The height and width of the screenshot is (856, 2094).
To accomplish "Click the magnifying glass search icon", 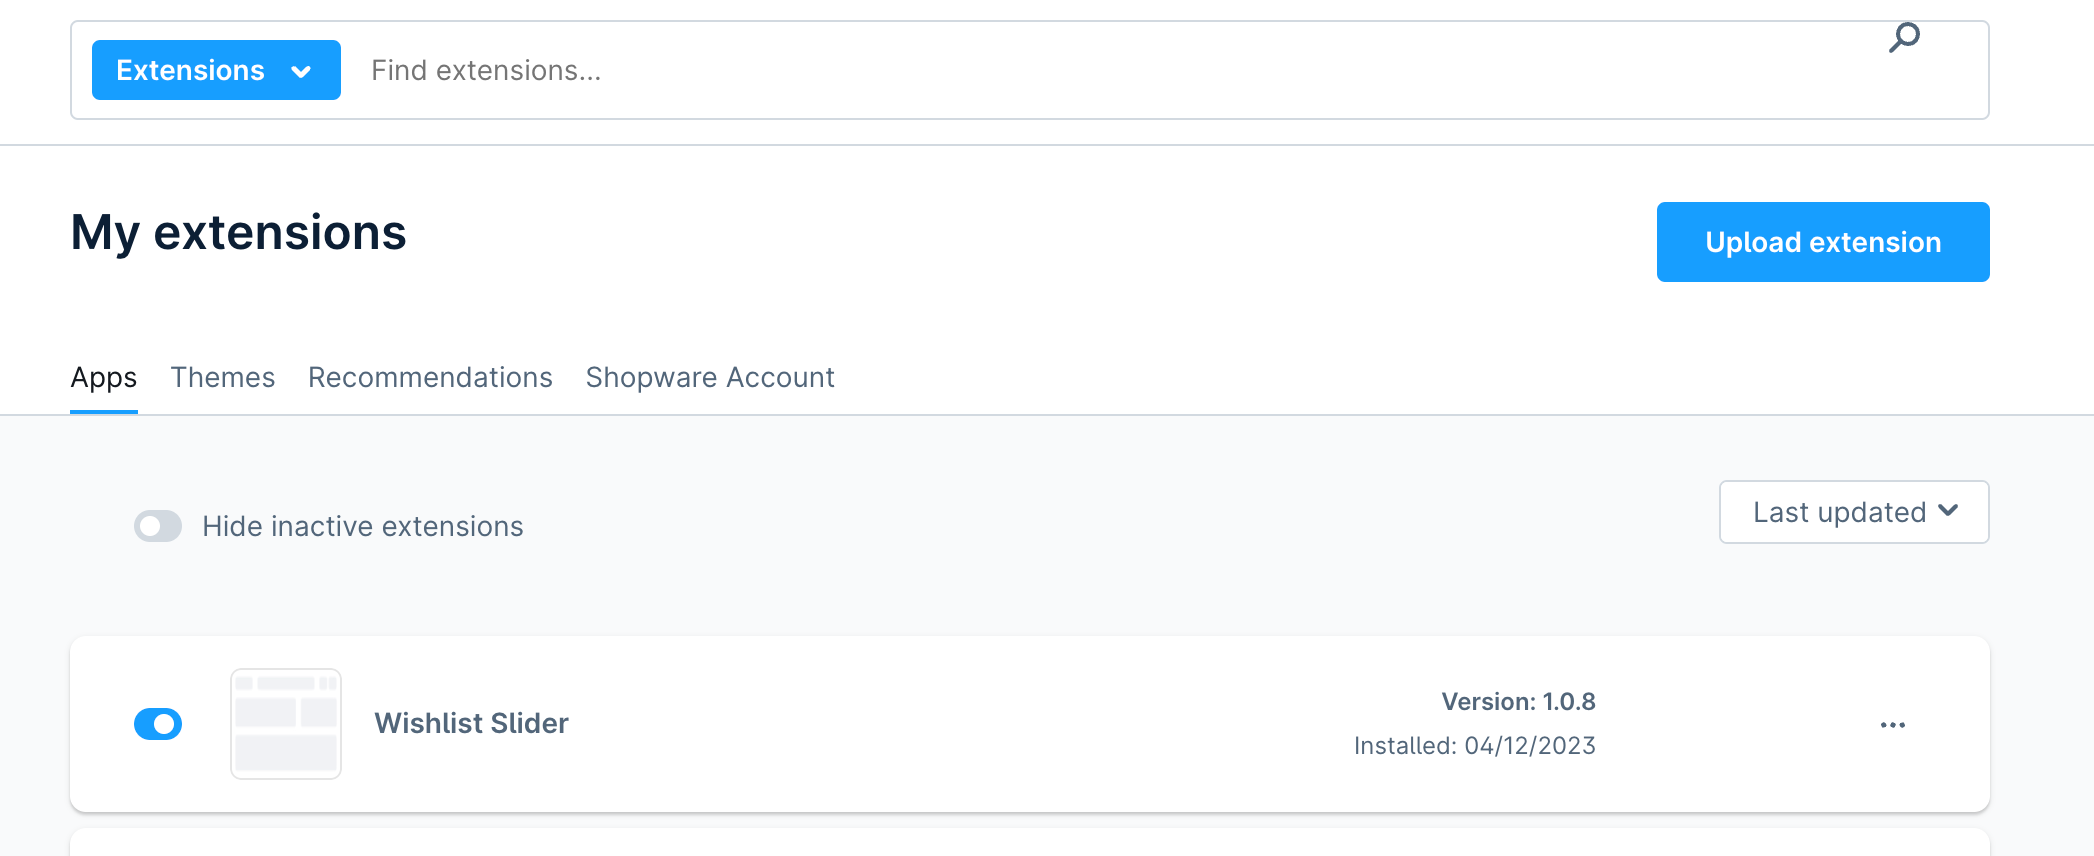I will coord(1904,38).
